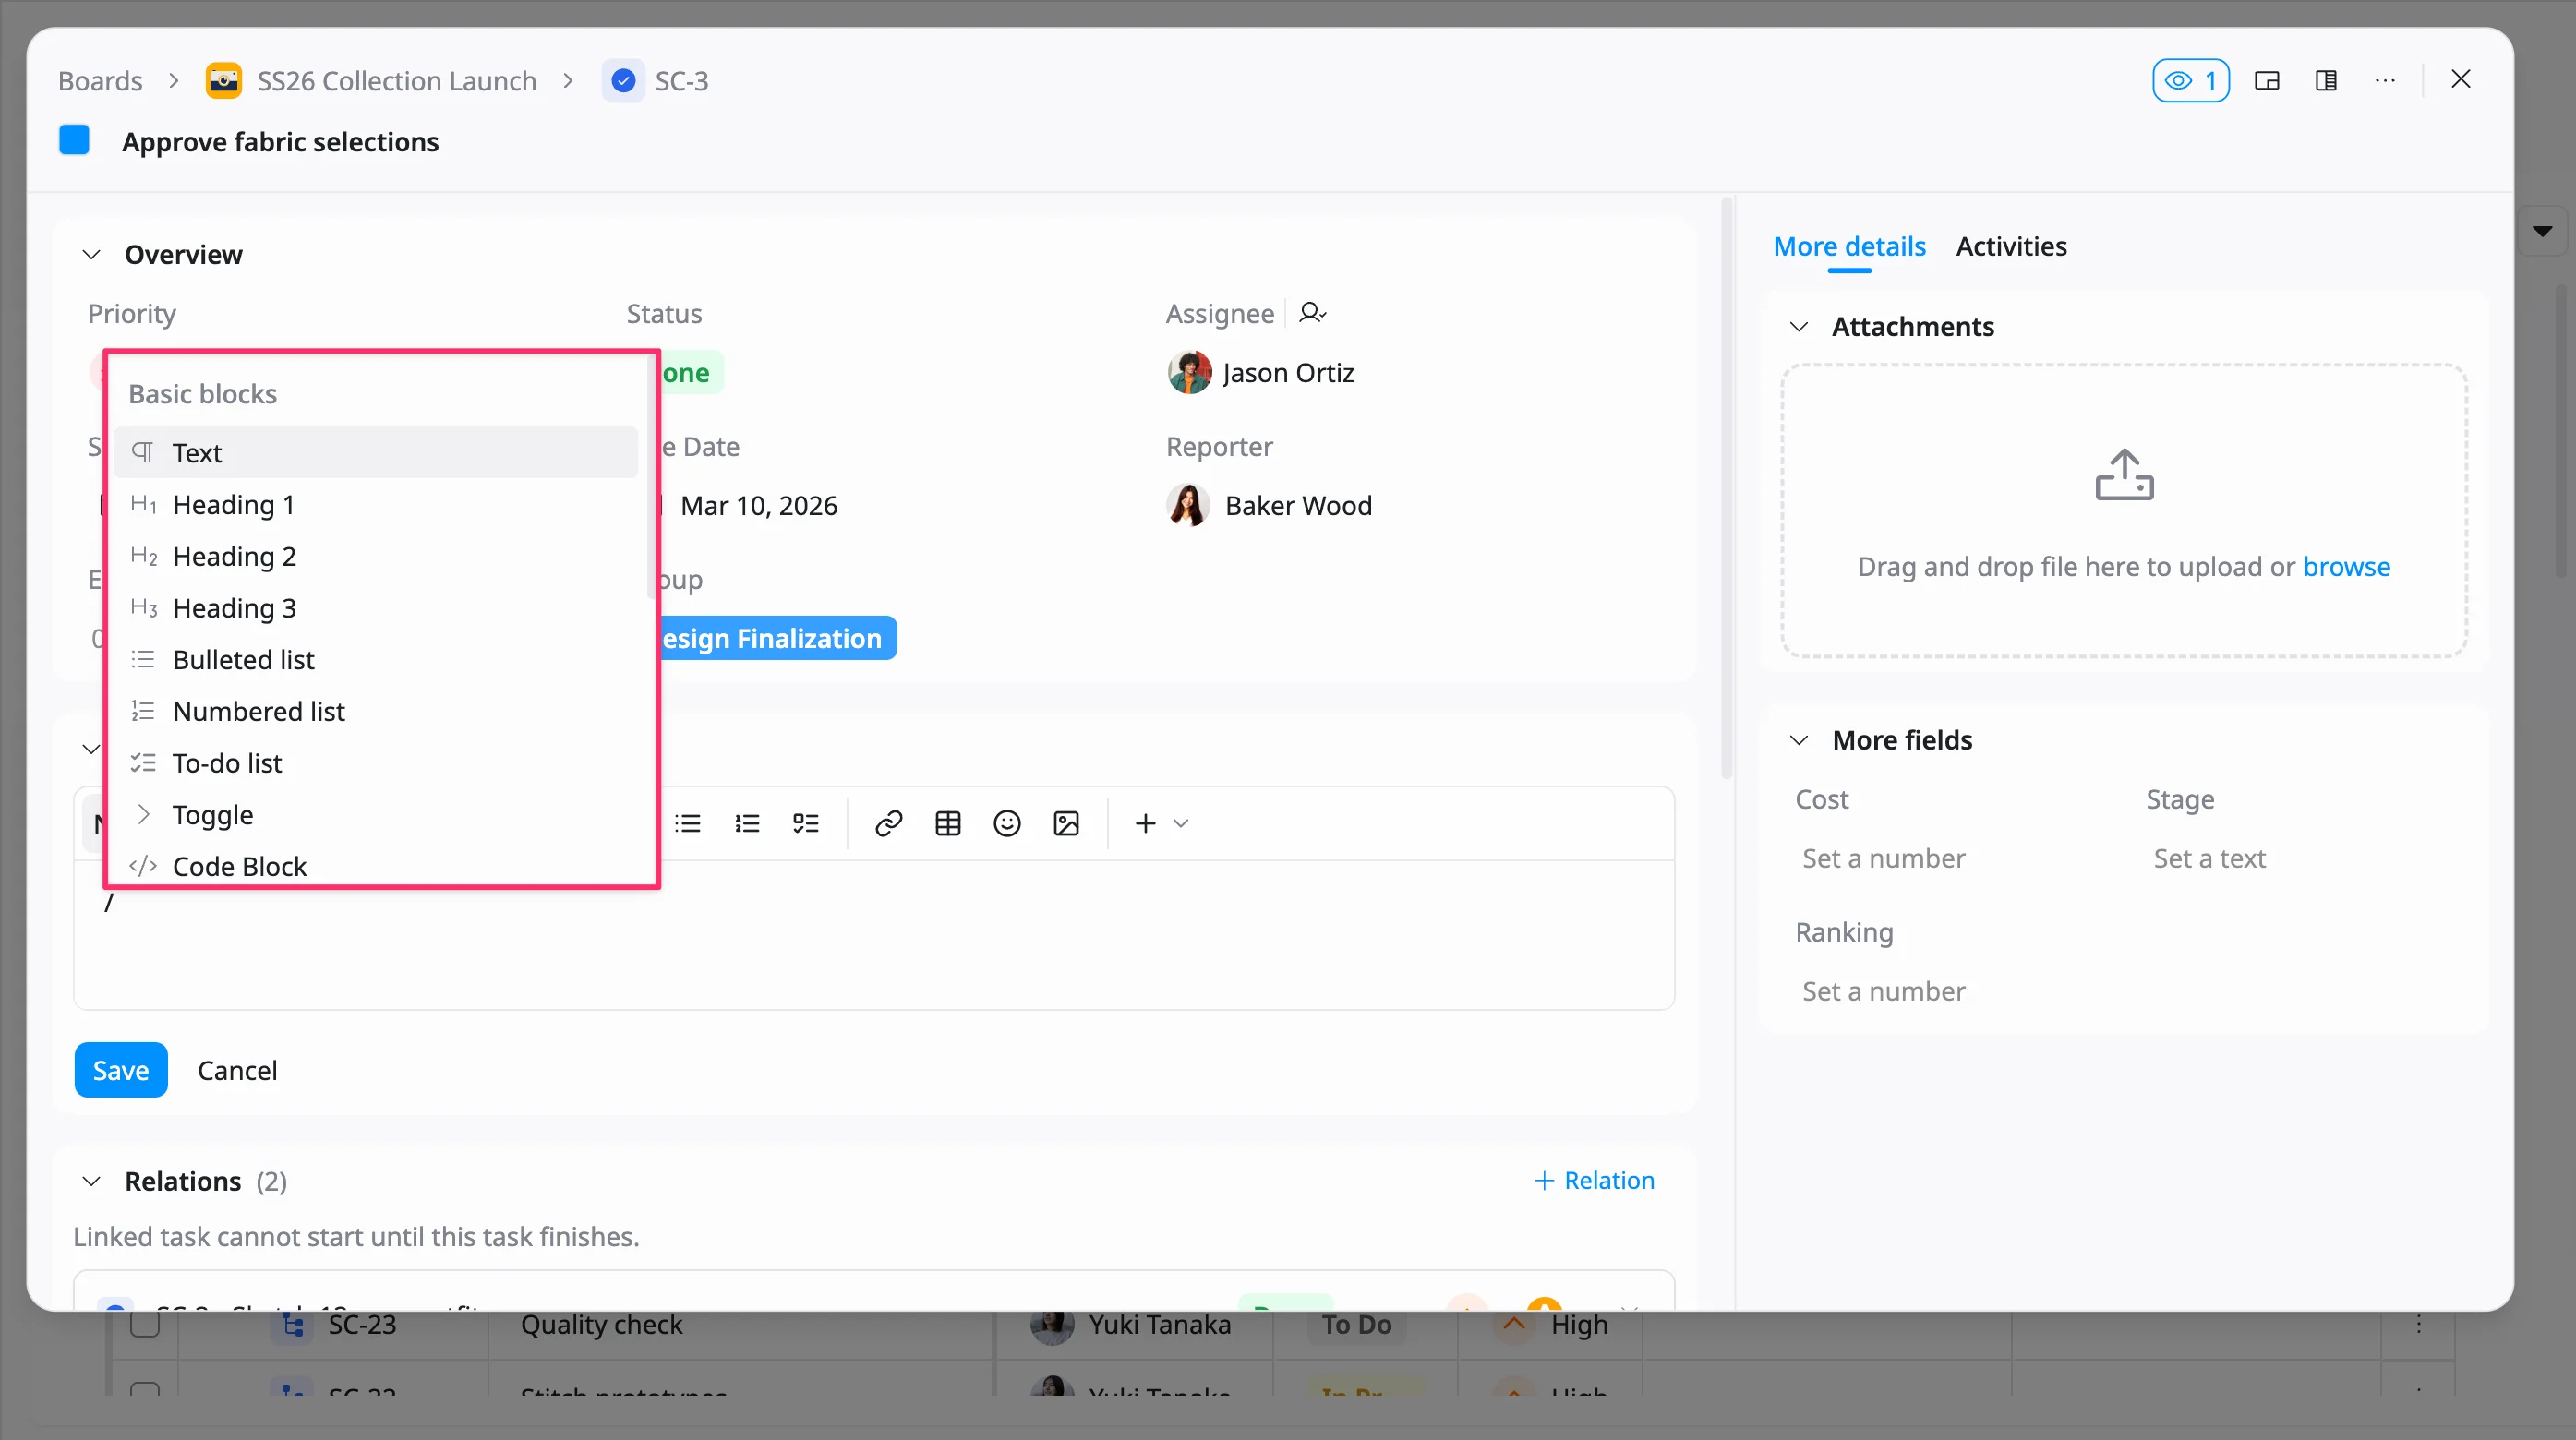Choose Toggle block
The height and width of the screenshot is (1440, 2576).
click(x=376, y=815)
